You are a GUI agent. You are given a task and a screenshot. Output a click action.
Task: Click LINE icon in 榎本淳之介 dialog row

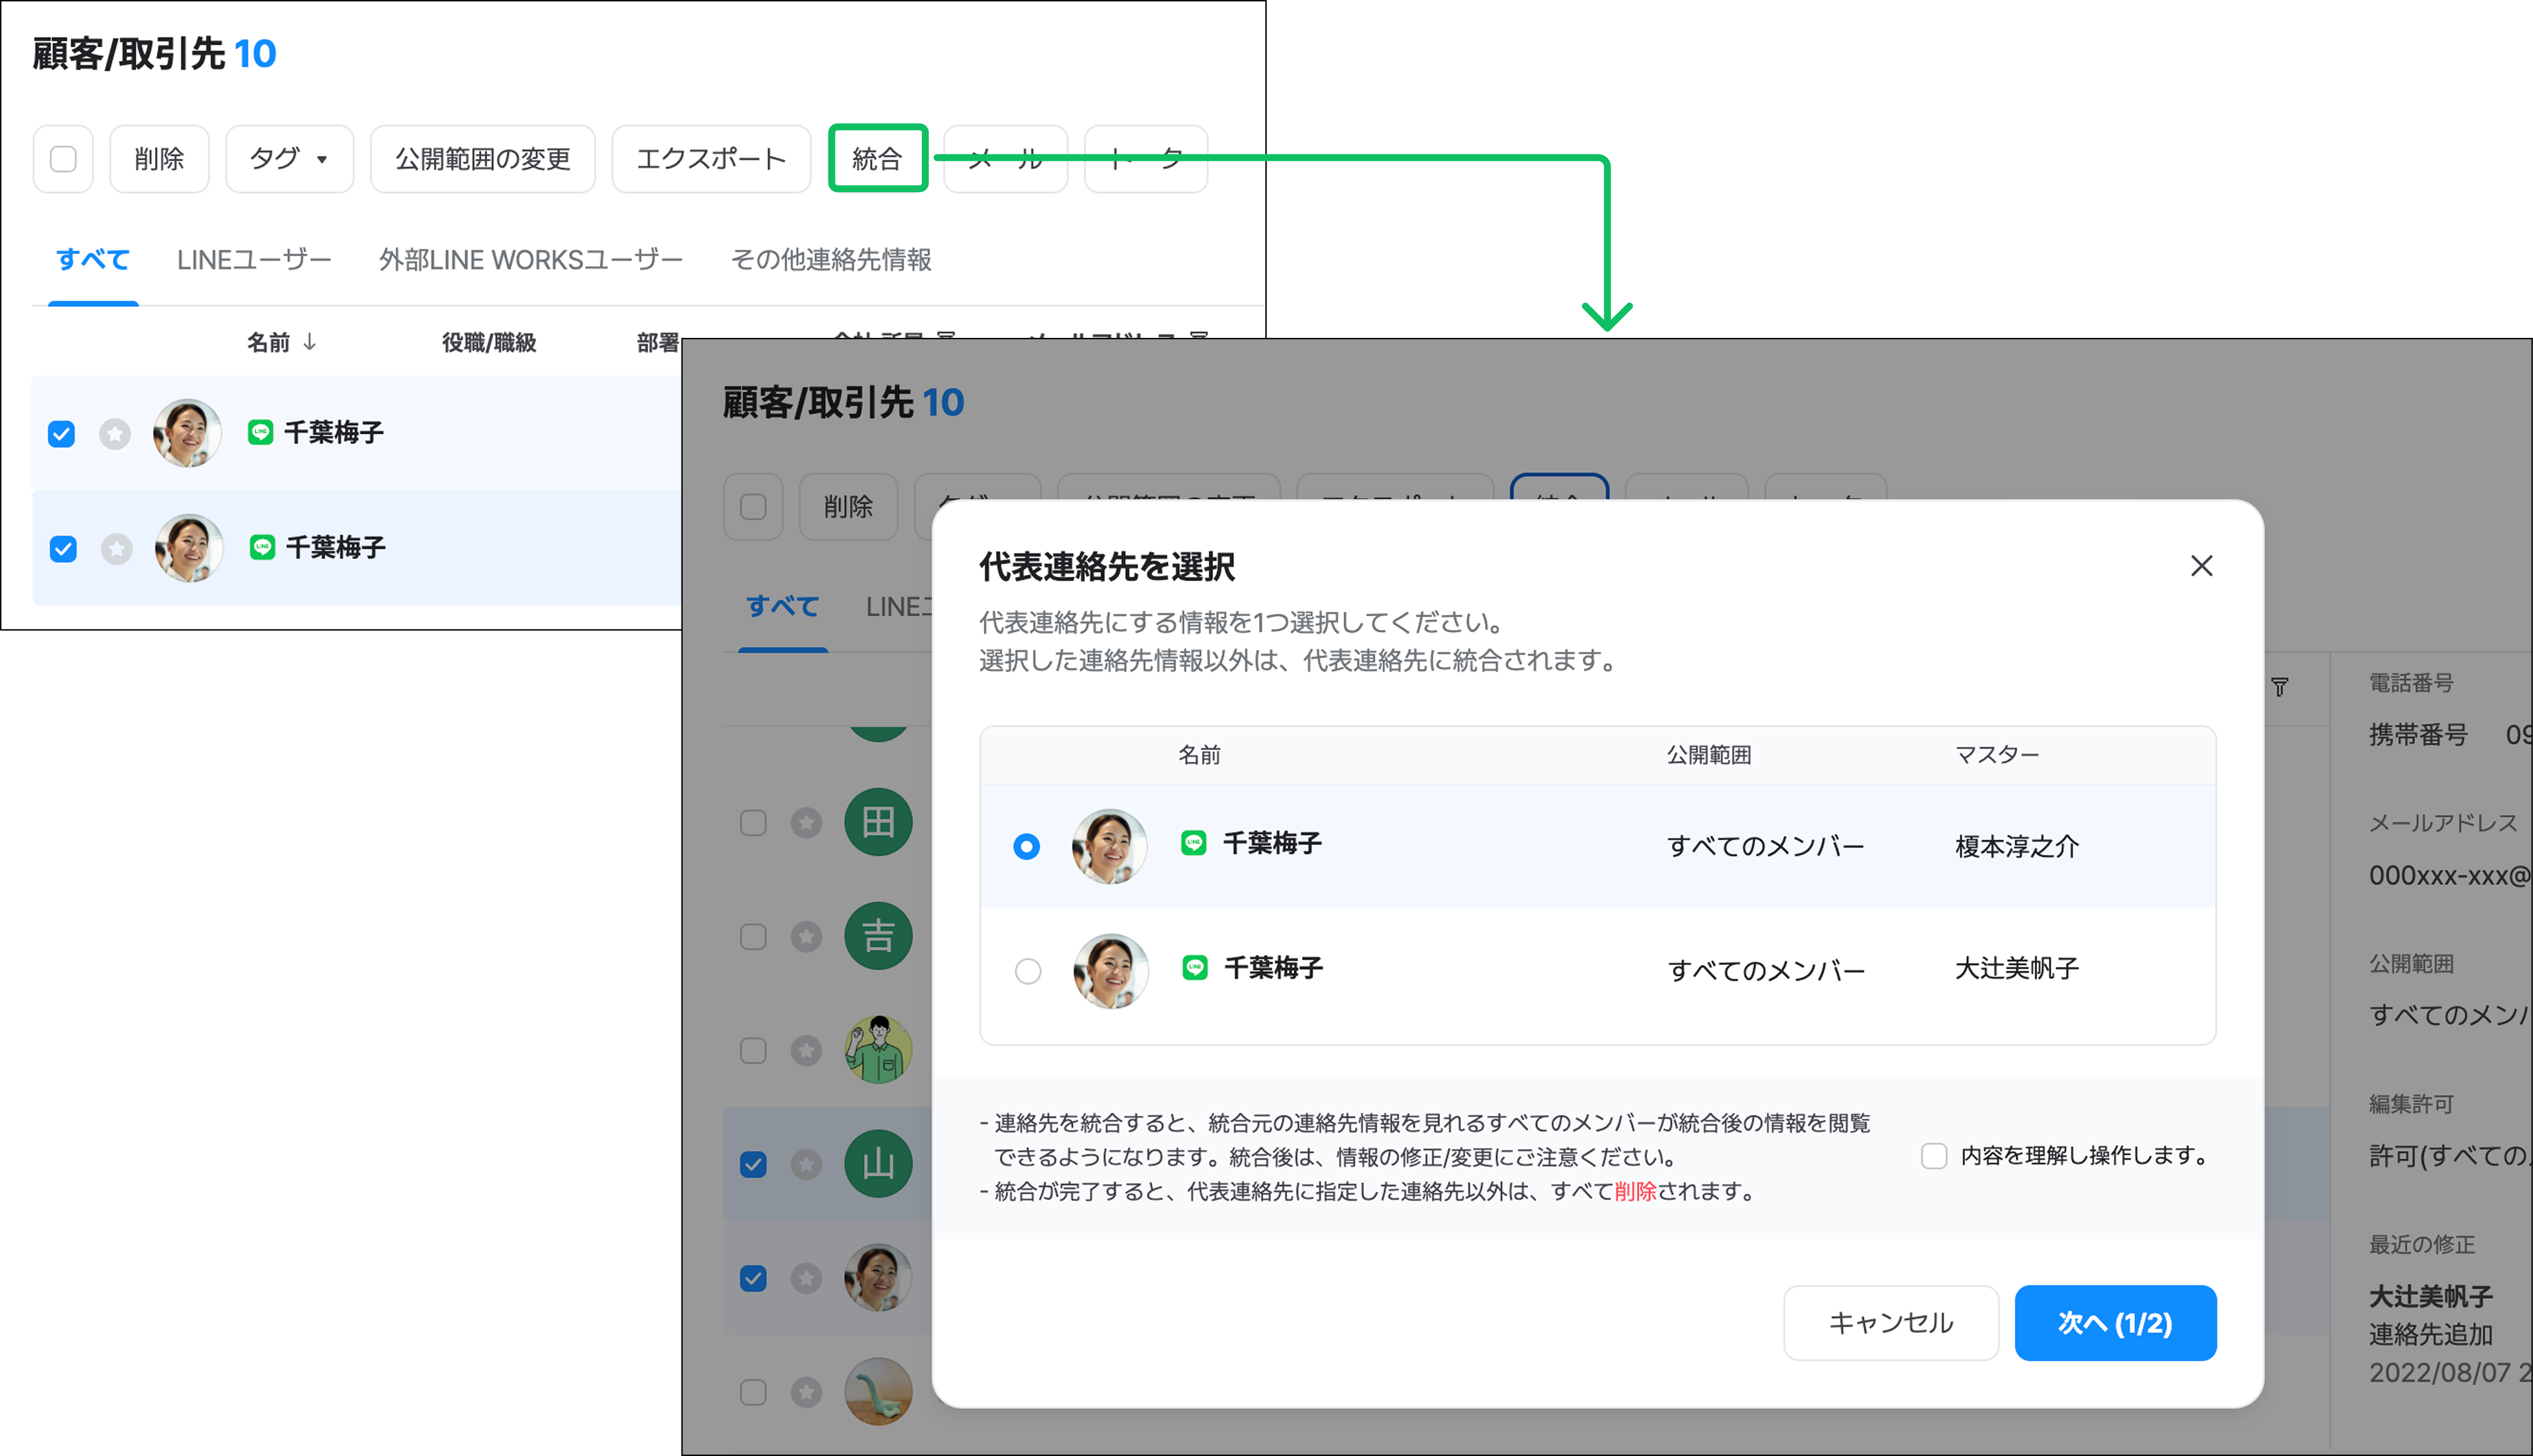1193,843
